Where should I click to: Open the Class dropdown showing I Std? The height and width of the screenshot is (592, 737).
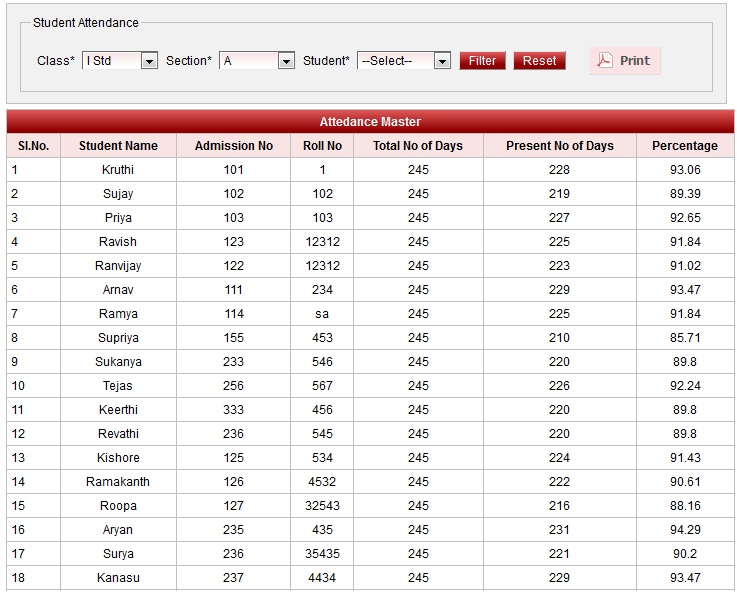[x=120, y=61]
